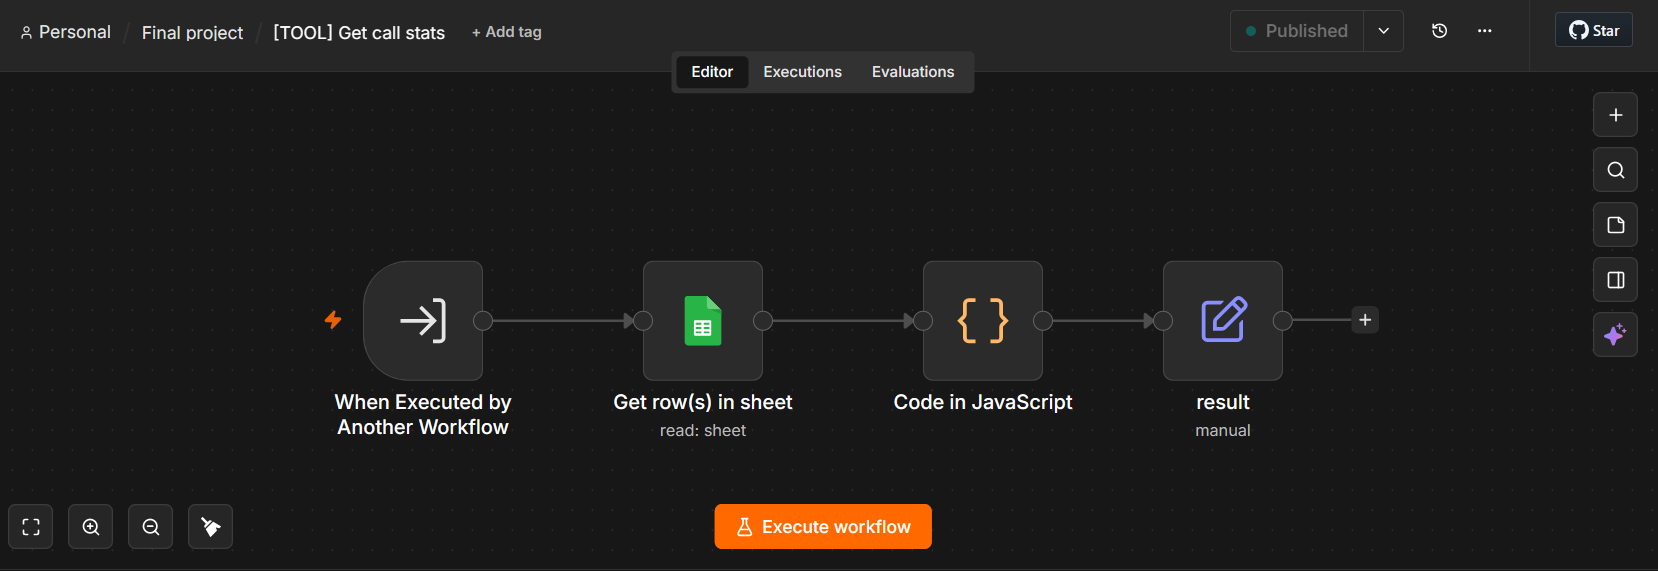Click the Add tag link
This screenshot has height=571, width=1658.
(x=507, y=32)
